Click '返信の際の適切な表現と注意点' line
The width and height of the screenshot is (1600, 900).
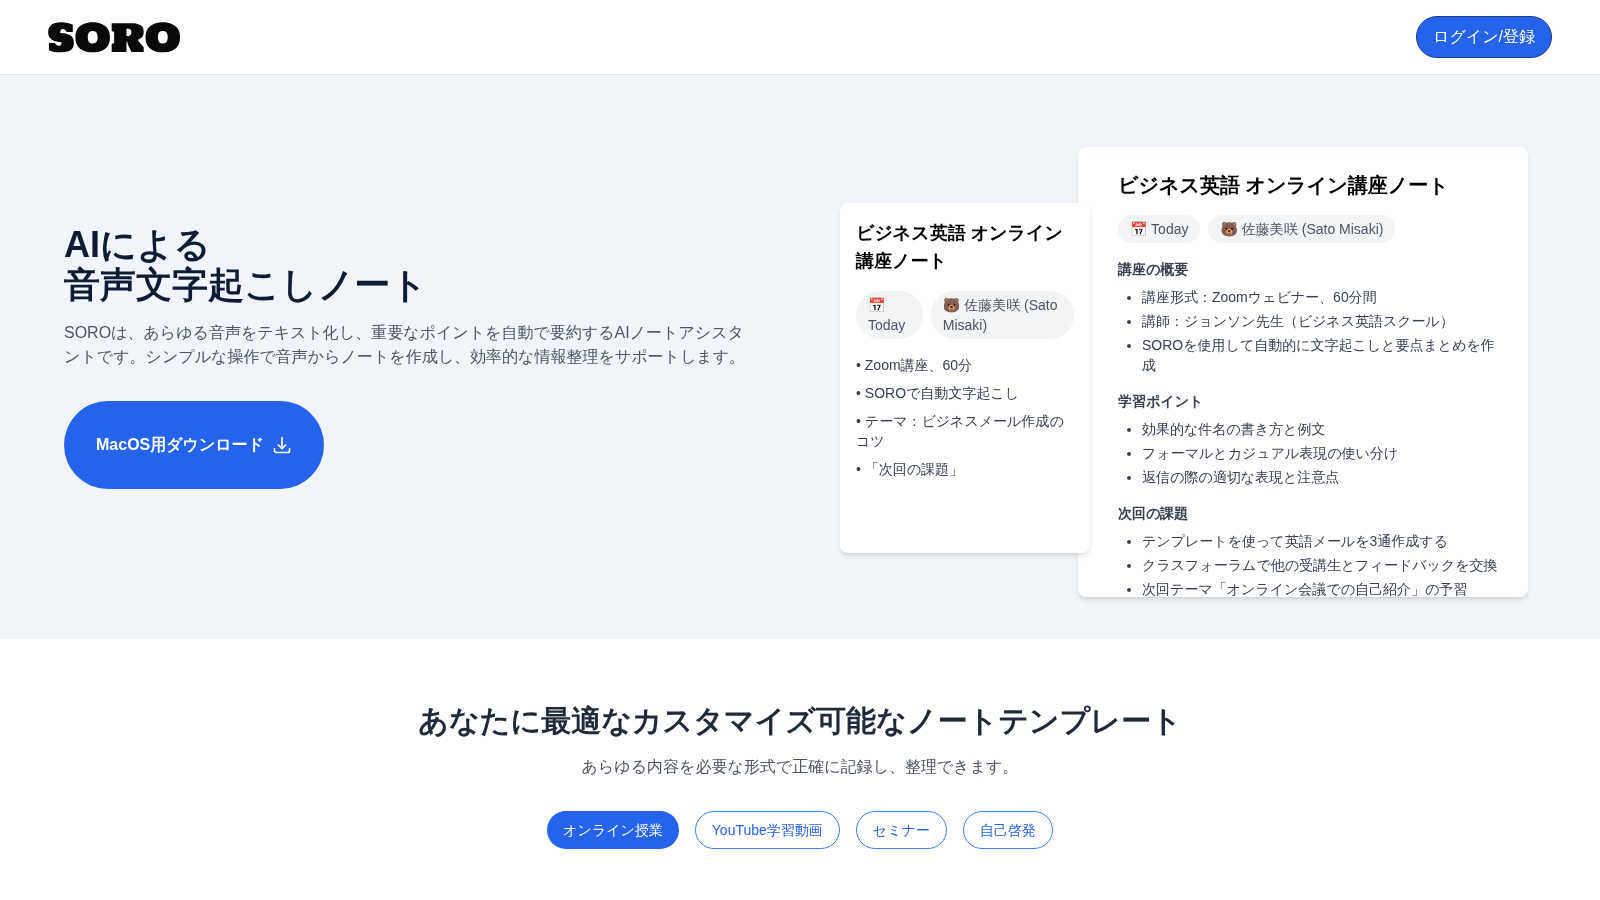(x=1240, y=477)
